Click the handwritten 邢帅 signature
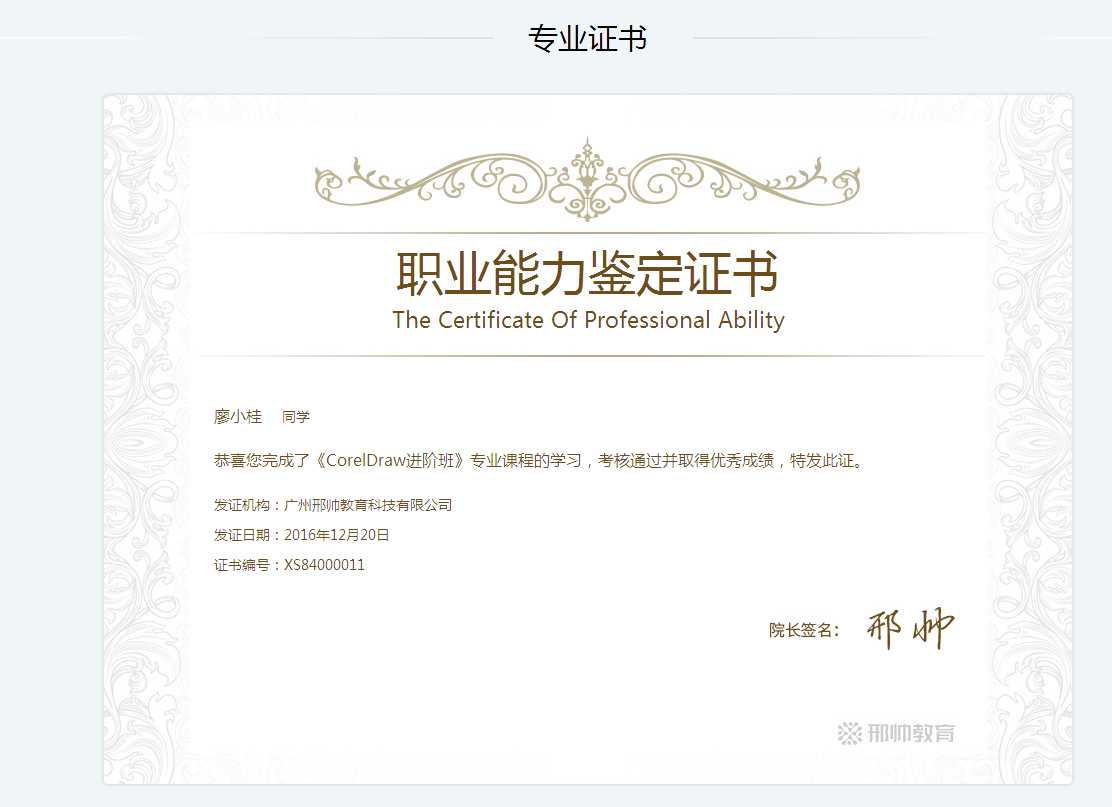The image size is (1112, 807). click(x=910, y=629)
